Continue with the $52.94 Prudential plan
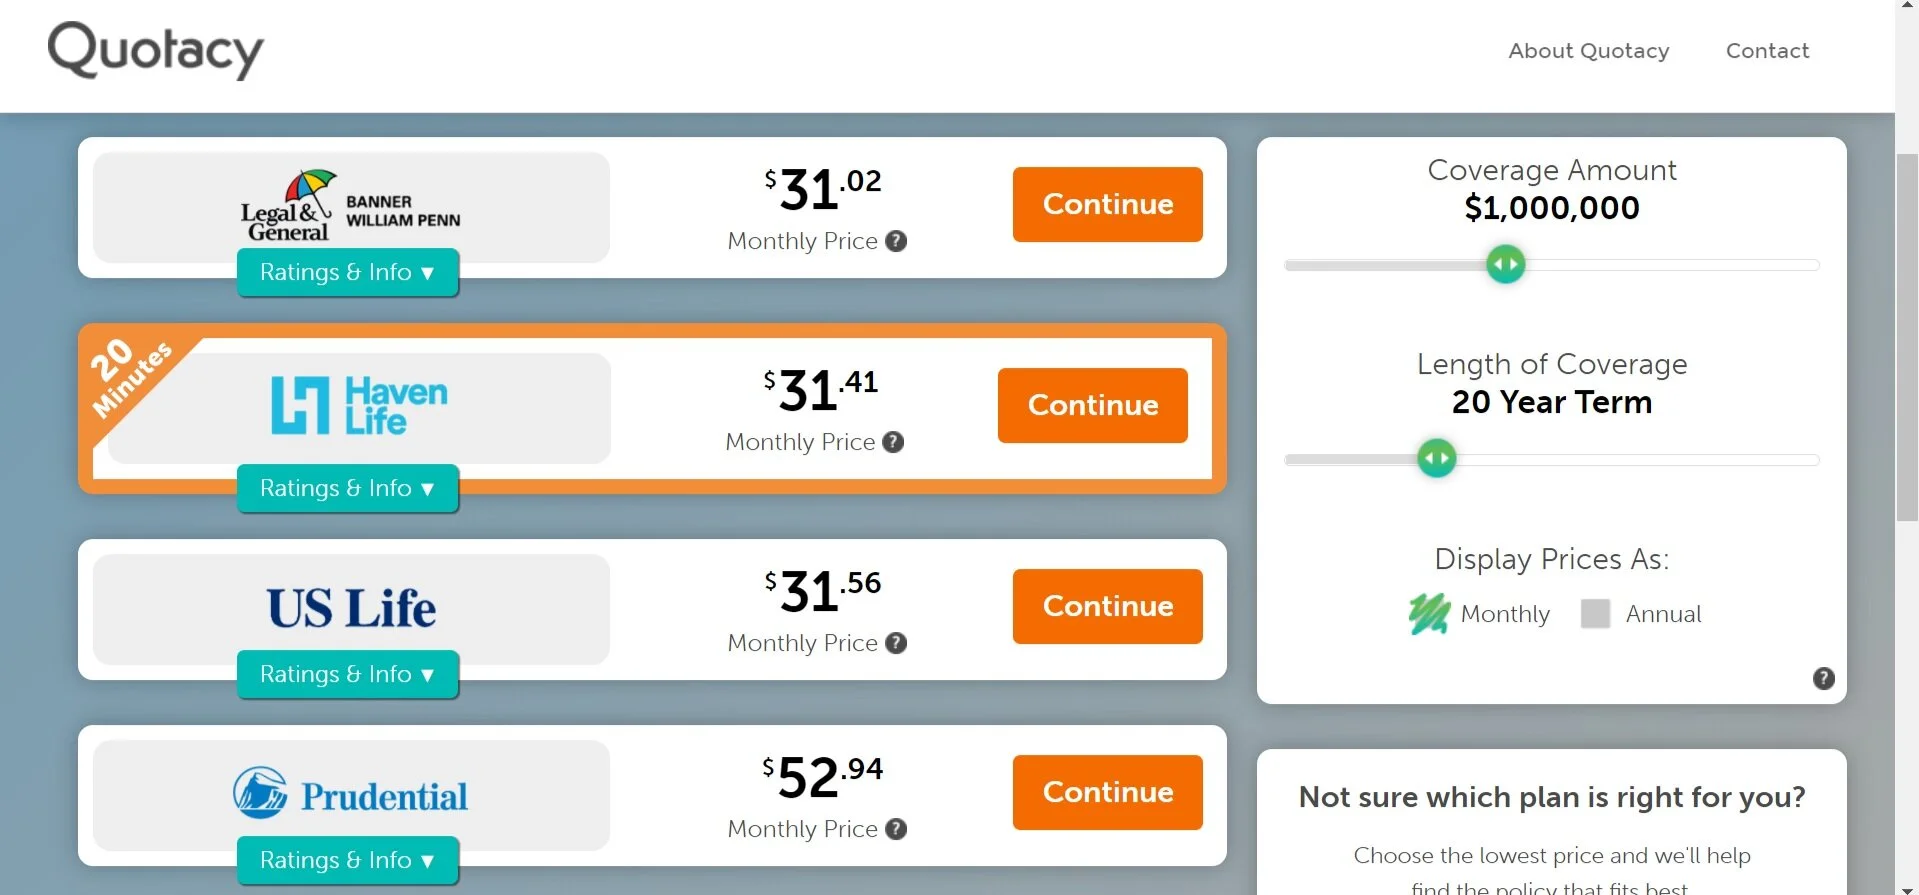Image resolution: width=1919 pixels, height=895 pixels. click(x=1108, y=792)
